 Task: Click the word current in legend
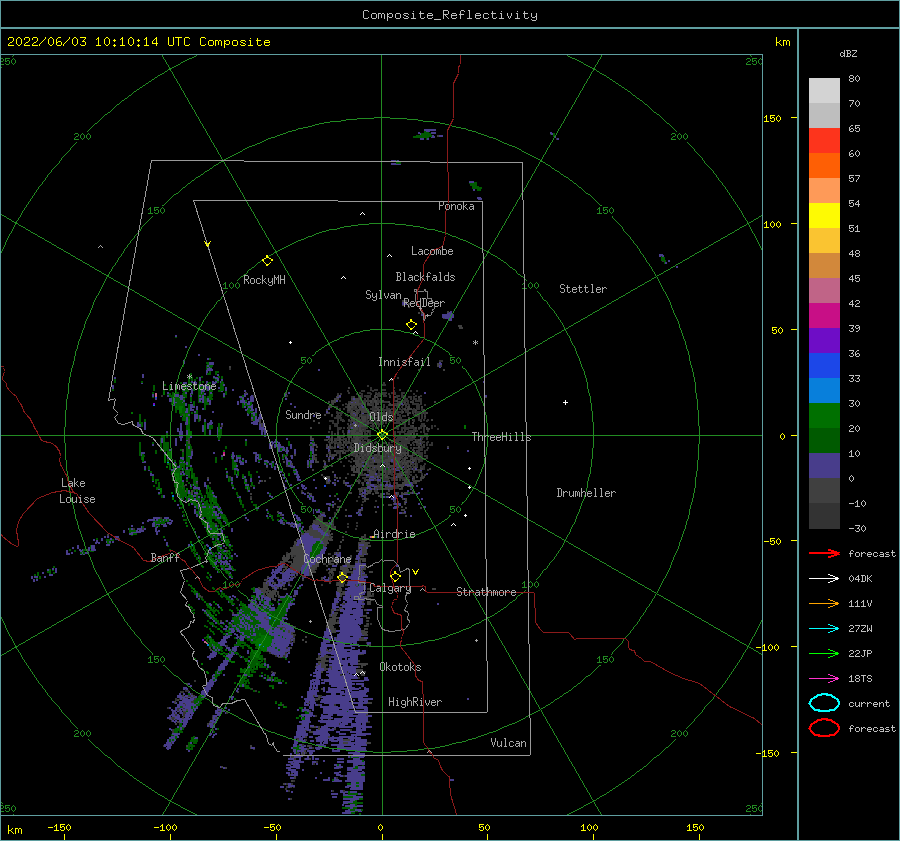coord(869,703)
